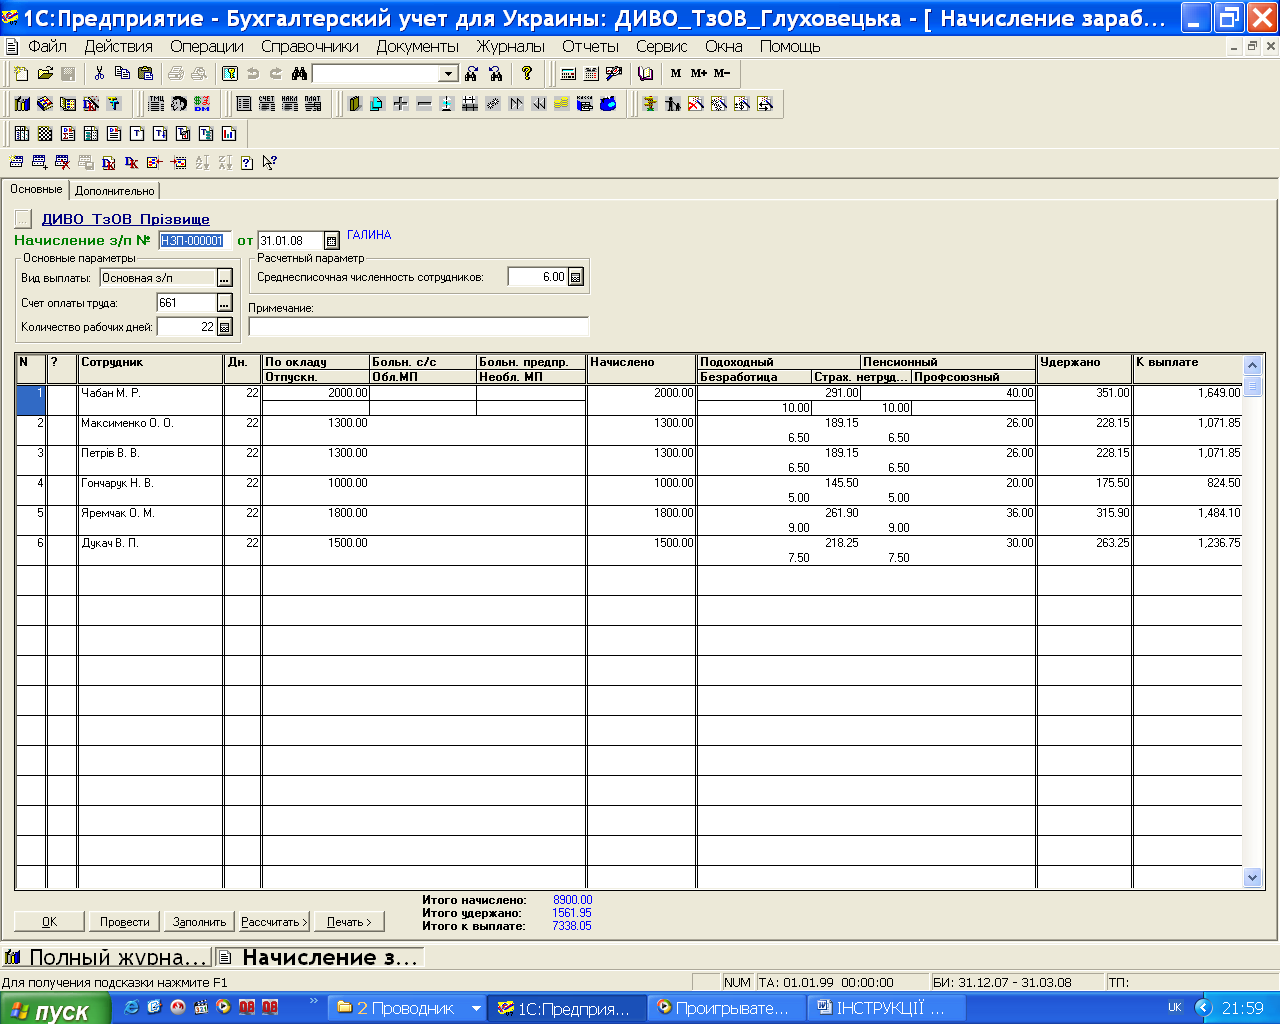Viewport: 1280px width, 1024px height.
Task: Click the open book icon
Action: point(646,74)
